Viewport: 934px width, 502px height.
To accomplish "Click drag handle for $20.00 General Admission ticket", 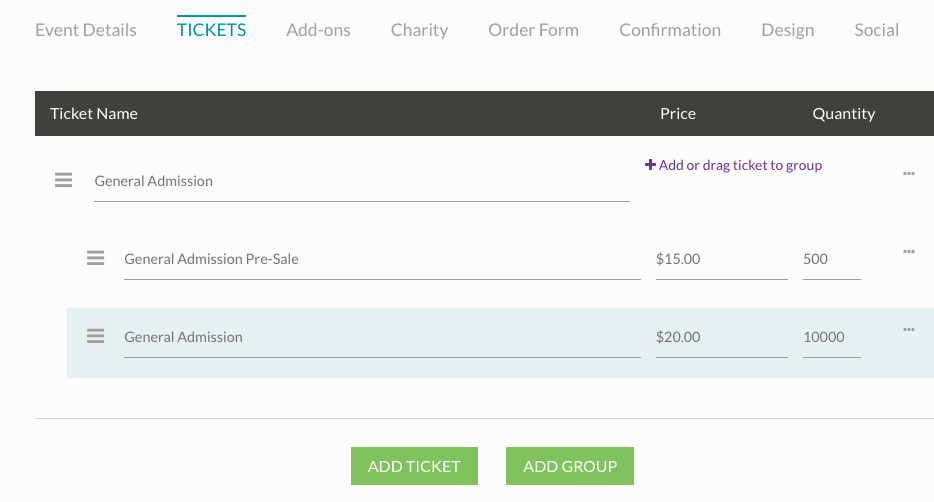I will pyautogui.click(x=95, y=336).
